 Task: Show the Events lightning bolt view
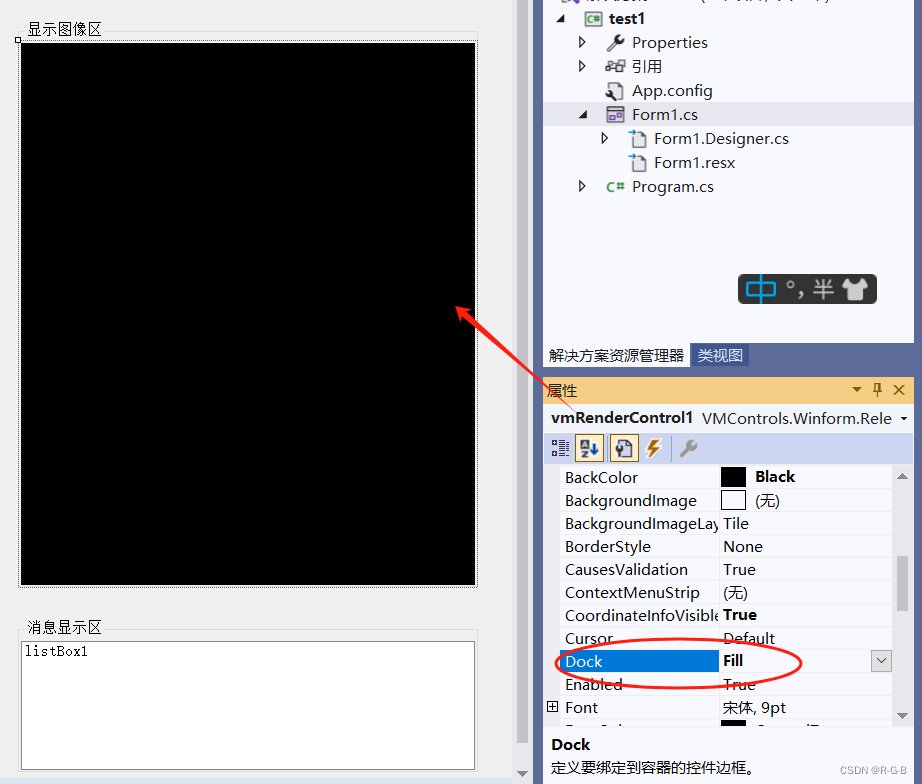654,448
